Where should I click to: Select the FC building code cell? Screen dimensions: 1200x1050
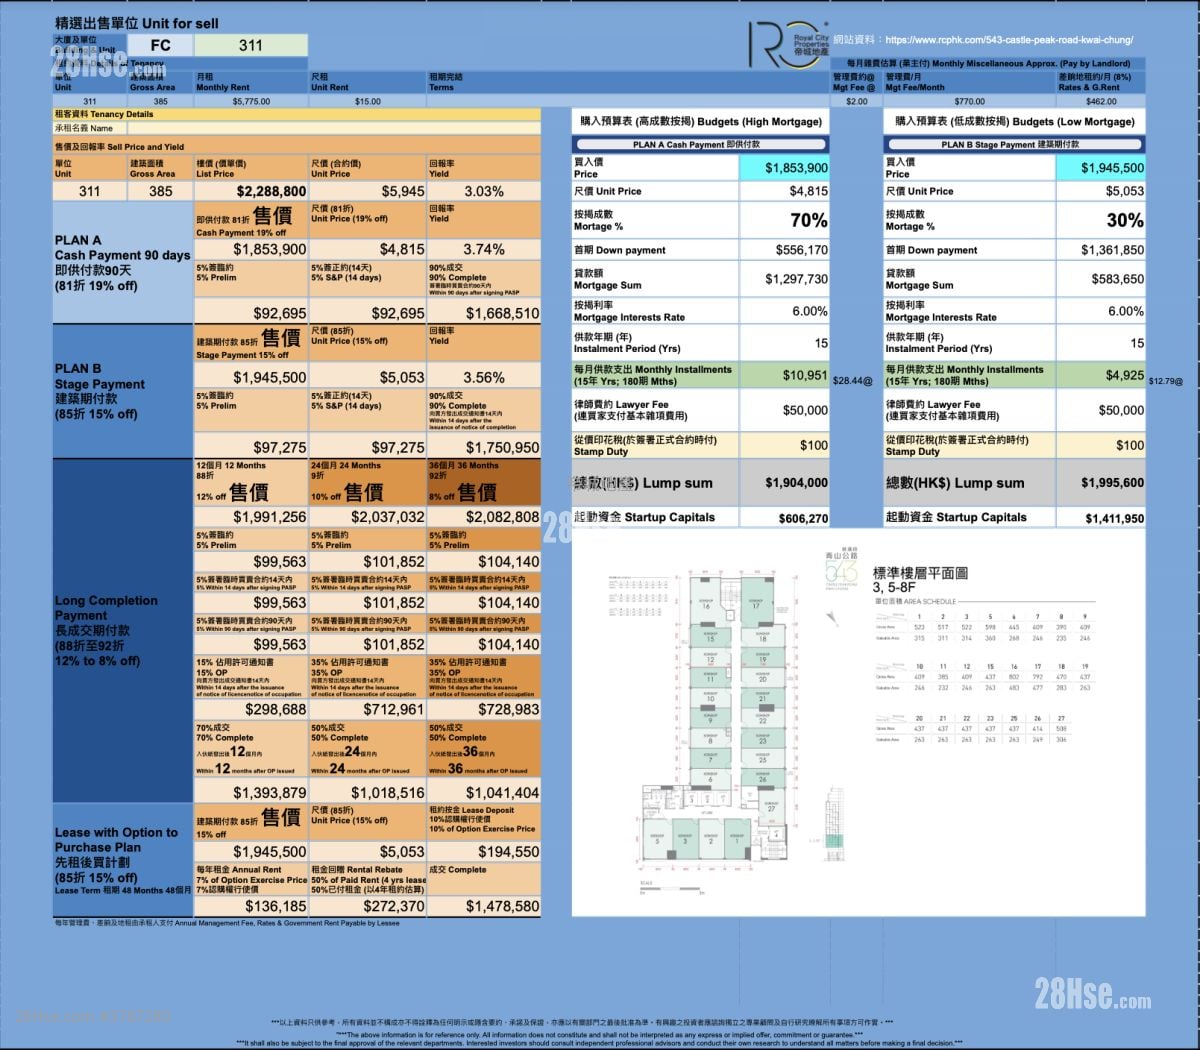[160, 45]
